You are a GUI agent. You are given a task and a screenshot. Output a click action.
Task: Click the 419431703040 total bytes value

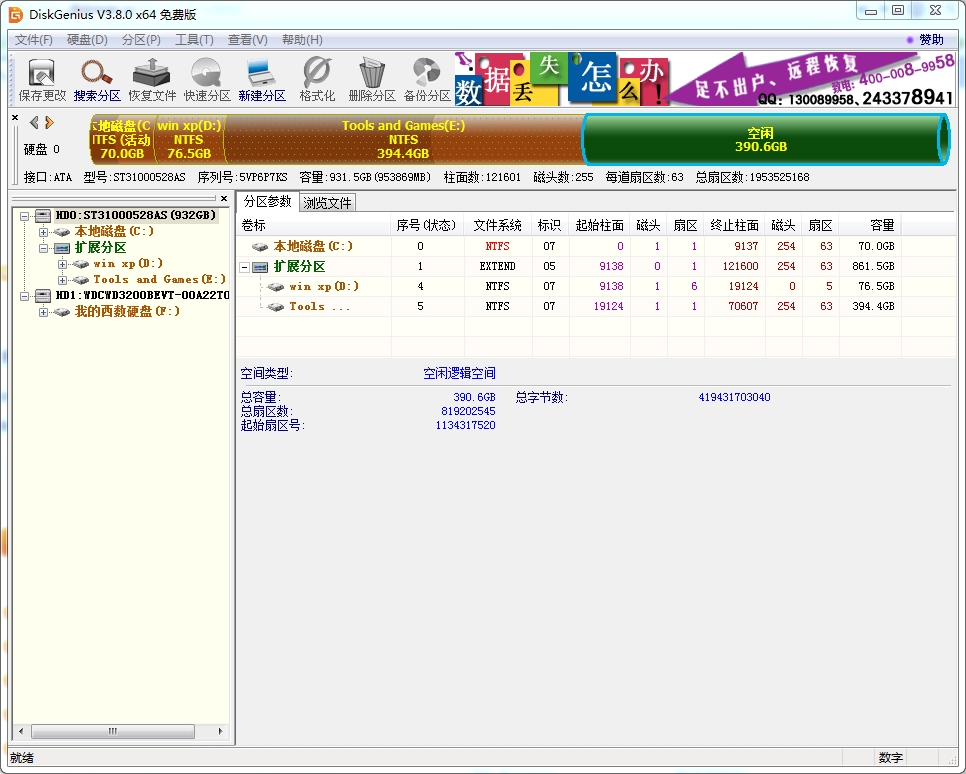[x=734, y=397]
